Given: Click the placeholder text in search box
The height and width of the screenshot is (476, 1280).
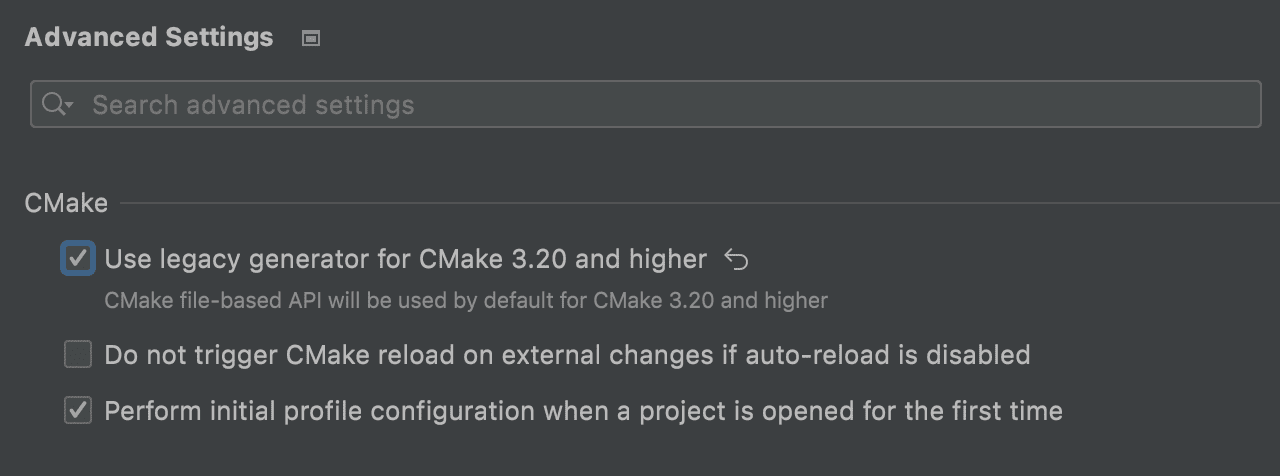Looking at the screenshot, I should [x=253, y=105].
